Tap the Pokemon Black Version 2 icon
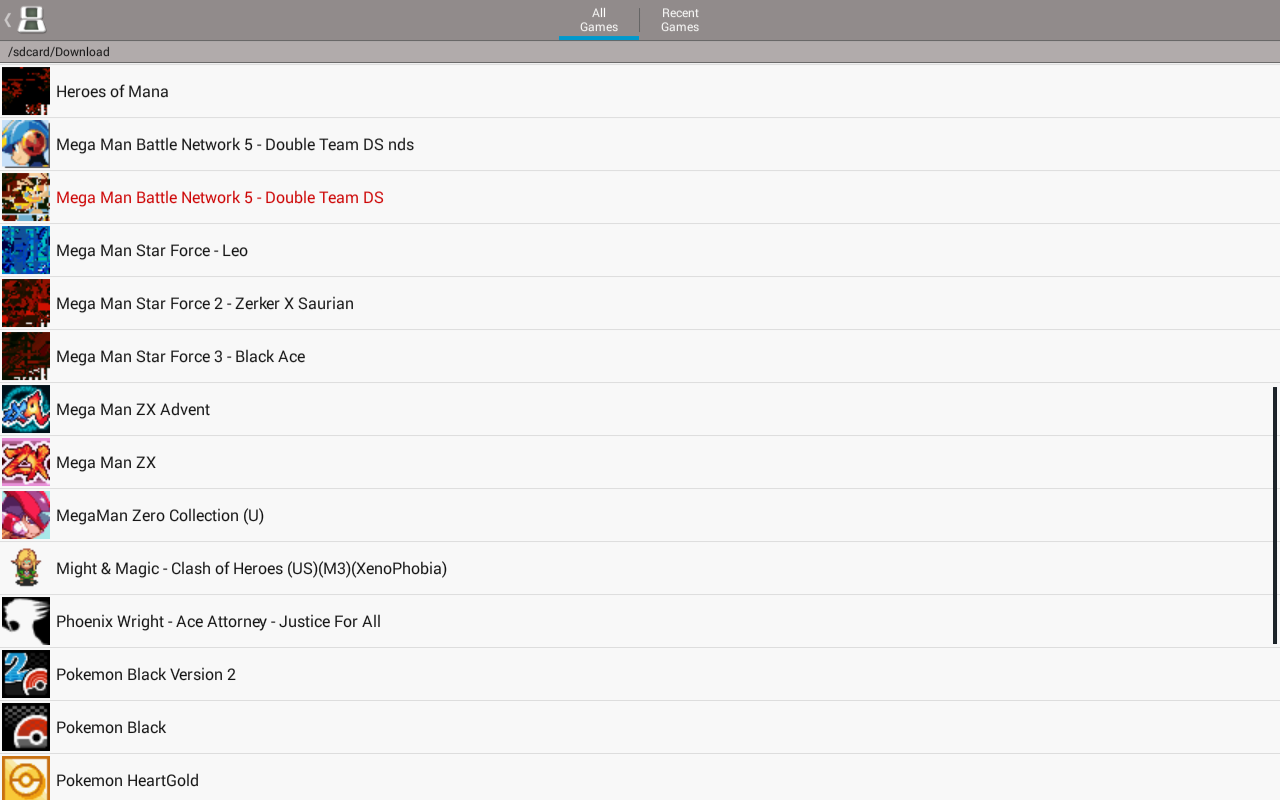This screenshot has height=800, width=1280. tap(25, 674)
